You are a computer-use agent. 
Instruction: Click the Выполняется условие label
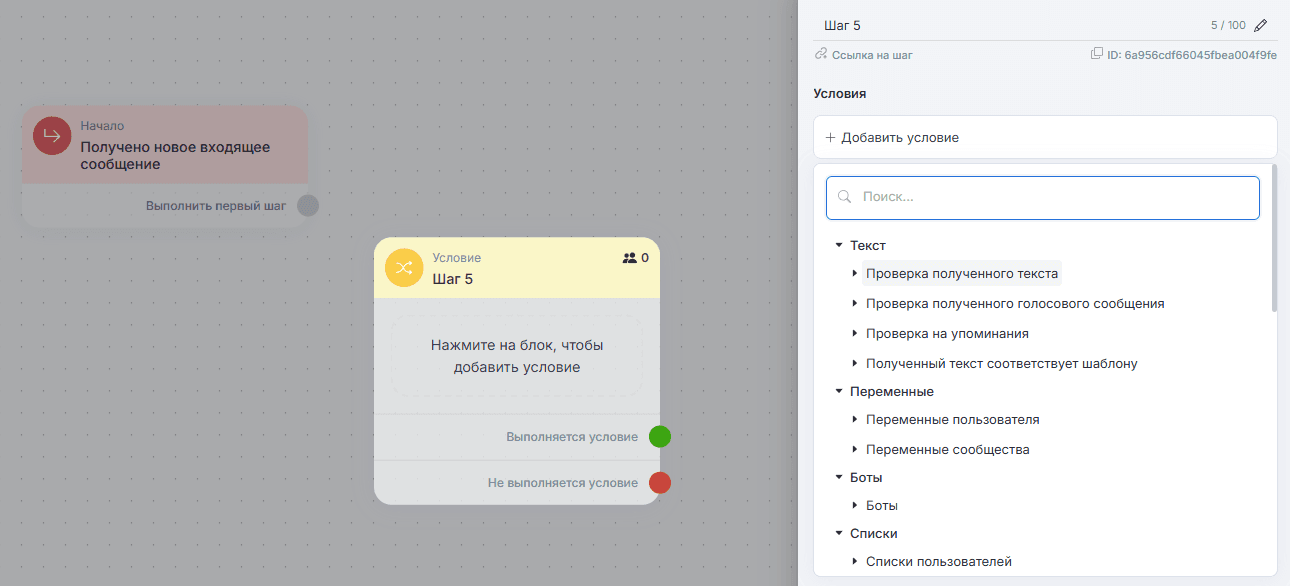click(x=572, y=437)
